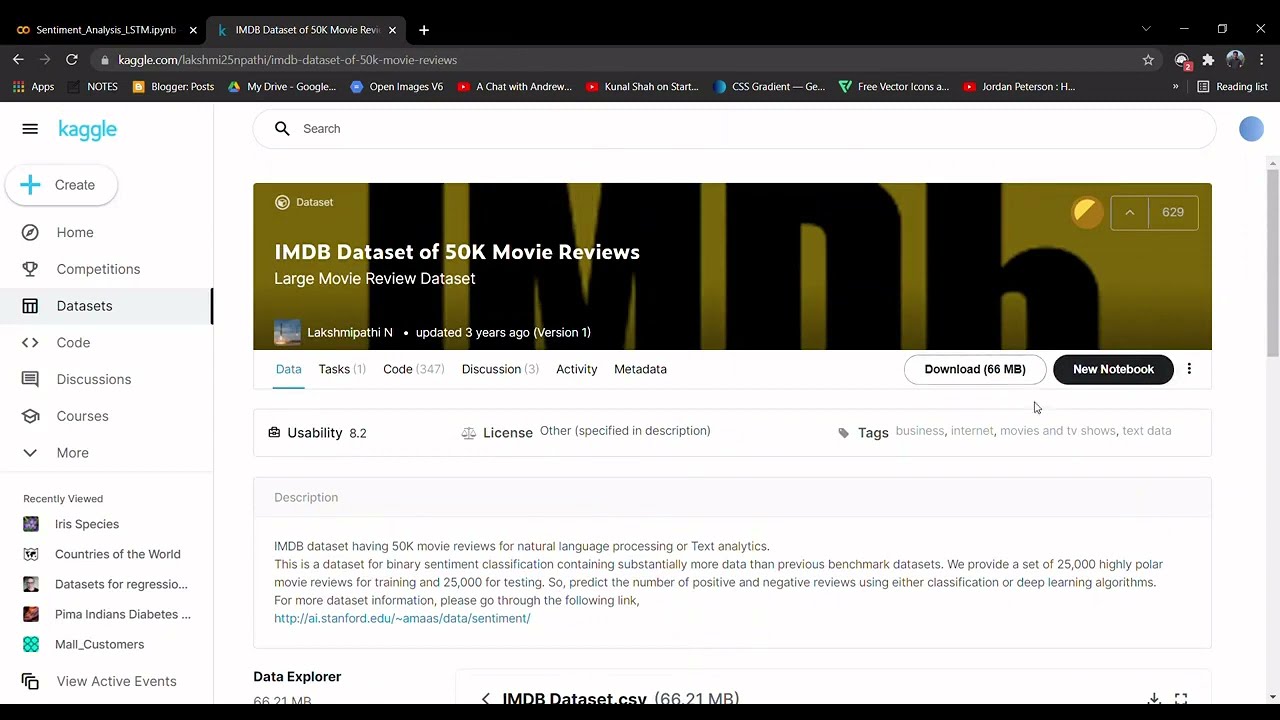Viewport: 1280px width, 720px height.
Task: Click the search magnifier icon
Action: point(282,128)
